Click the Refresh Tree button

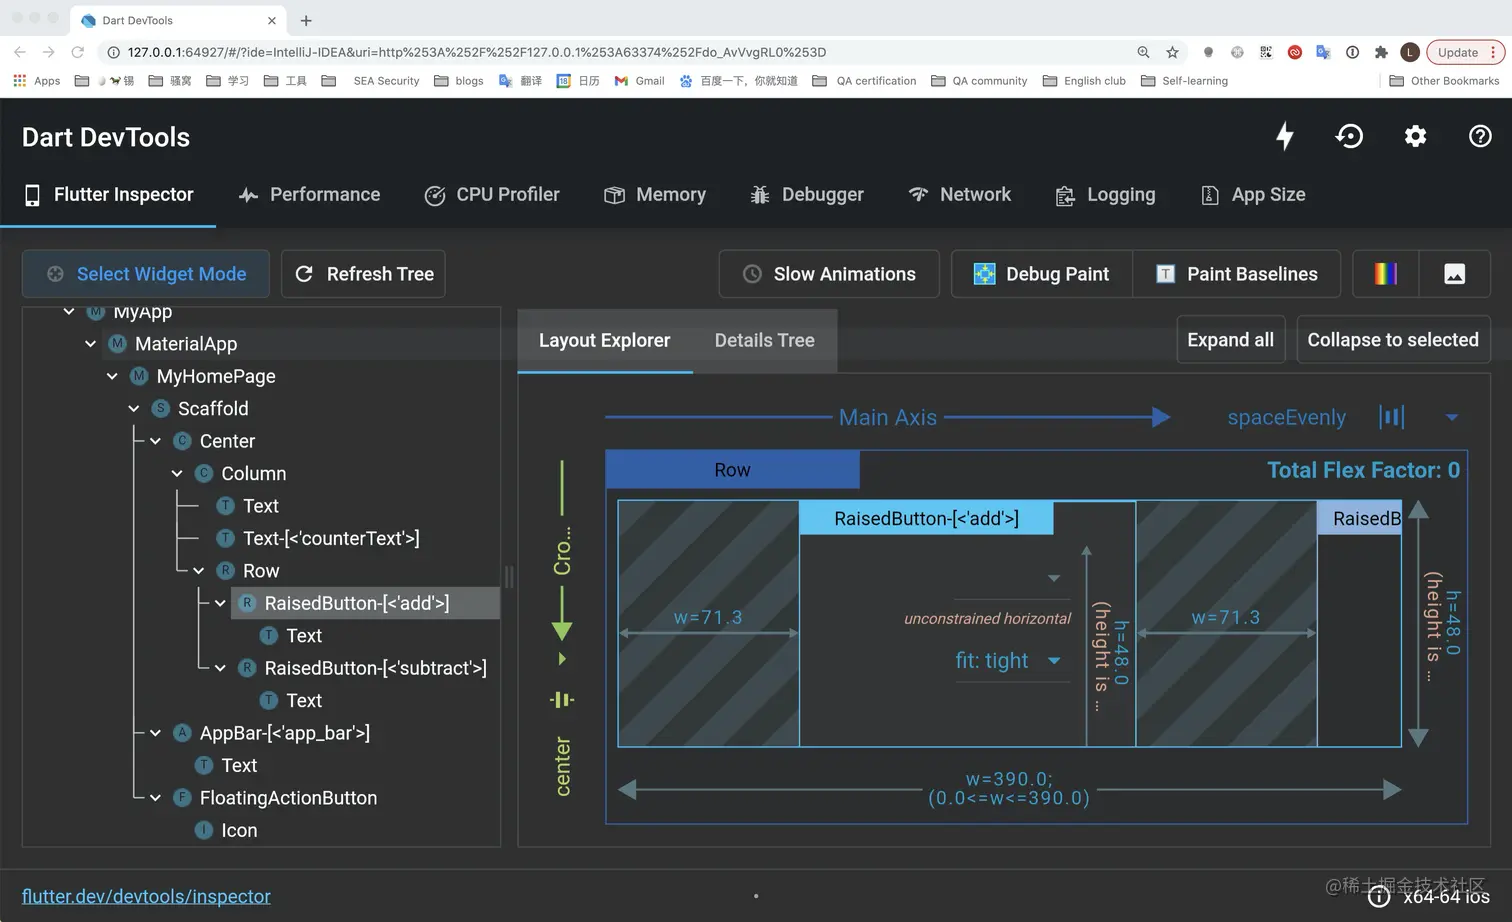click(364, 274)
